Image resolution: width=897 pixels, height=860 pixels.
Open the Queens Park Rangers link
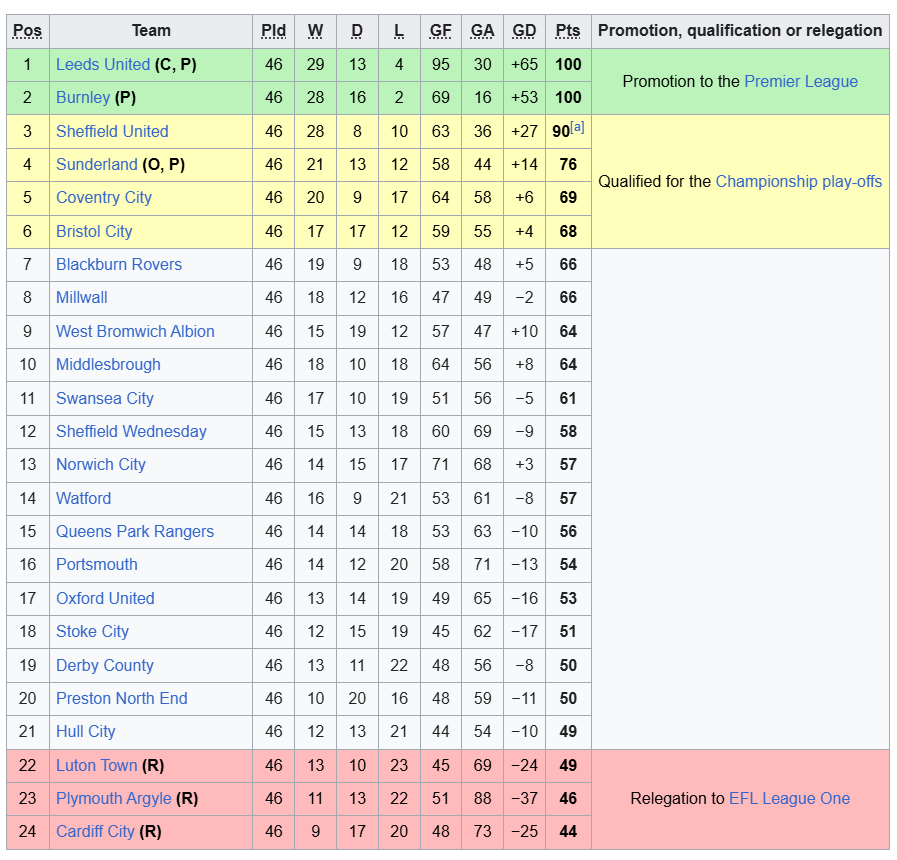(x=135, y=532)
